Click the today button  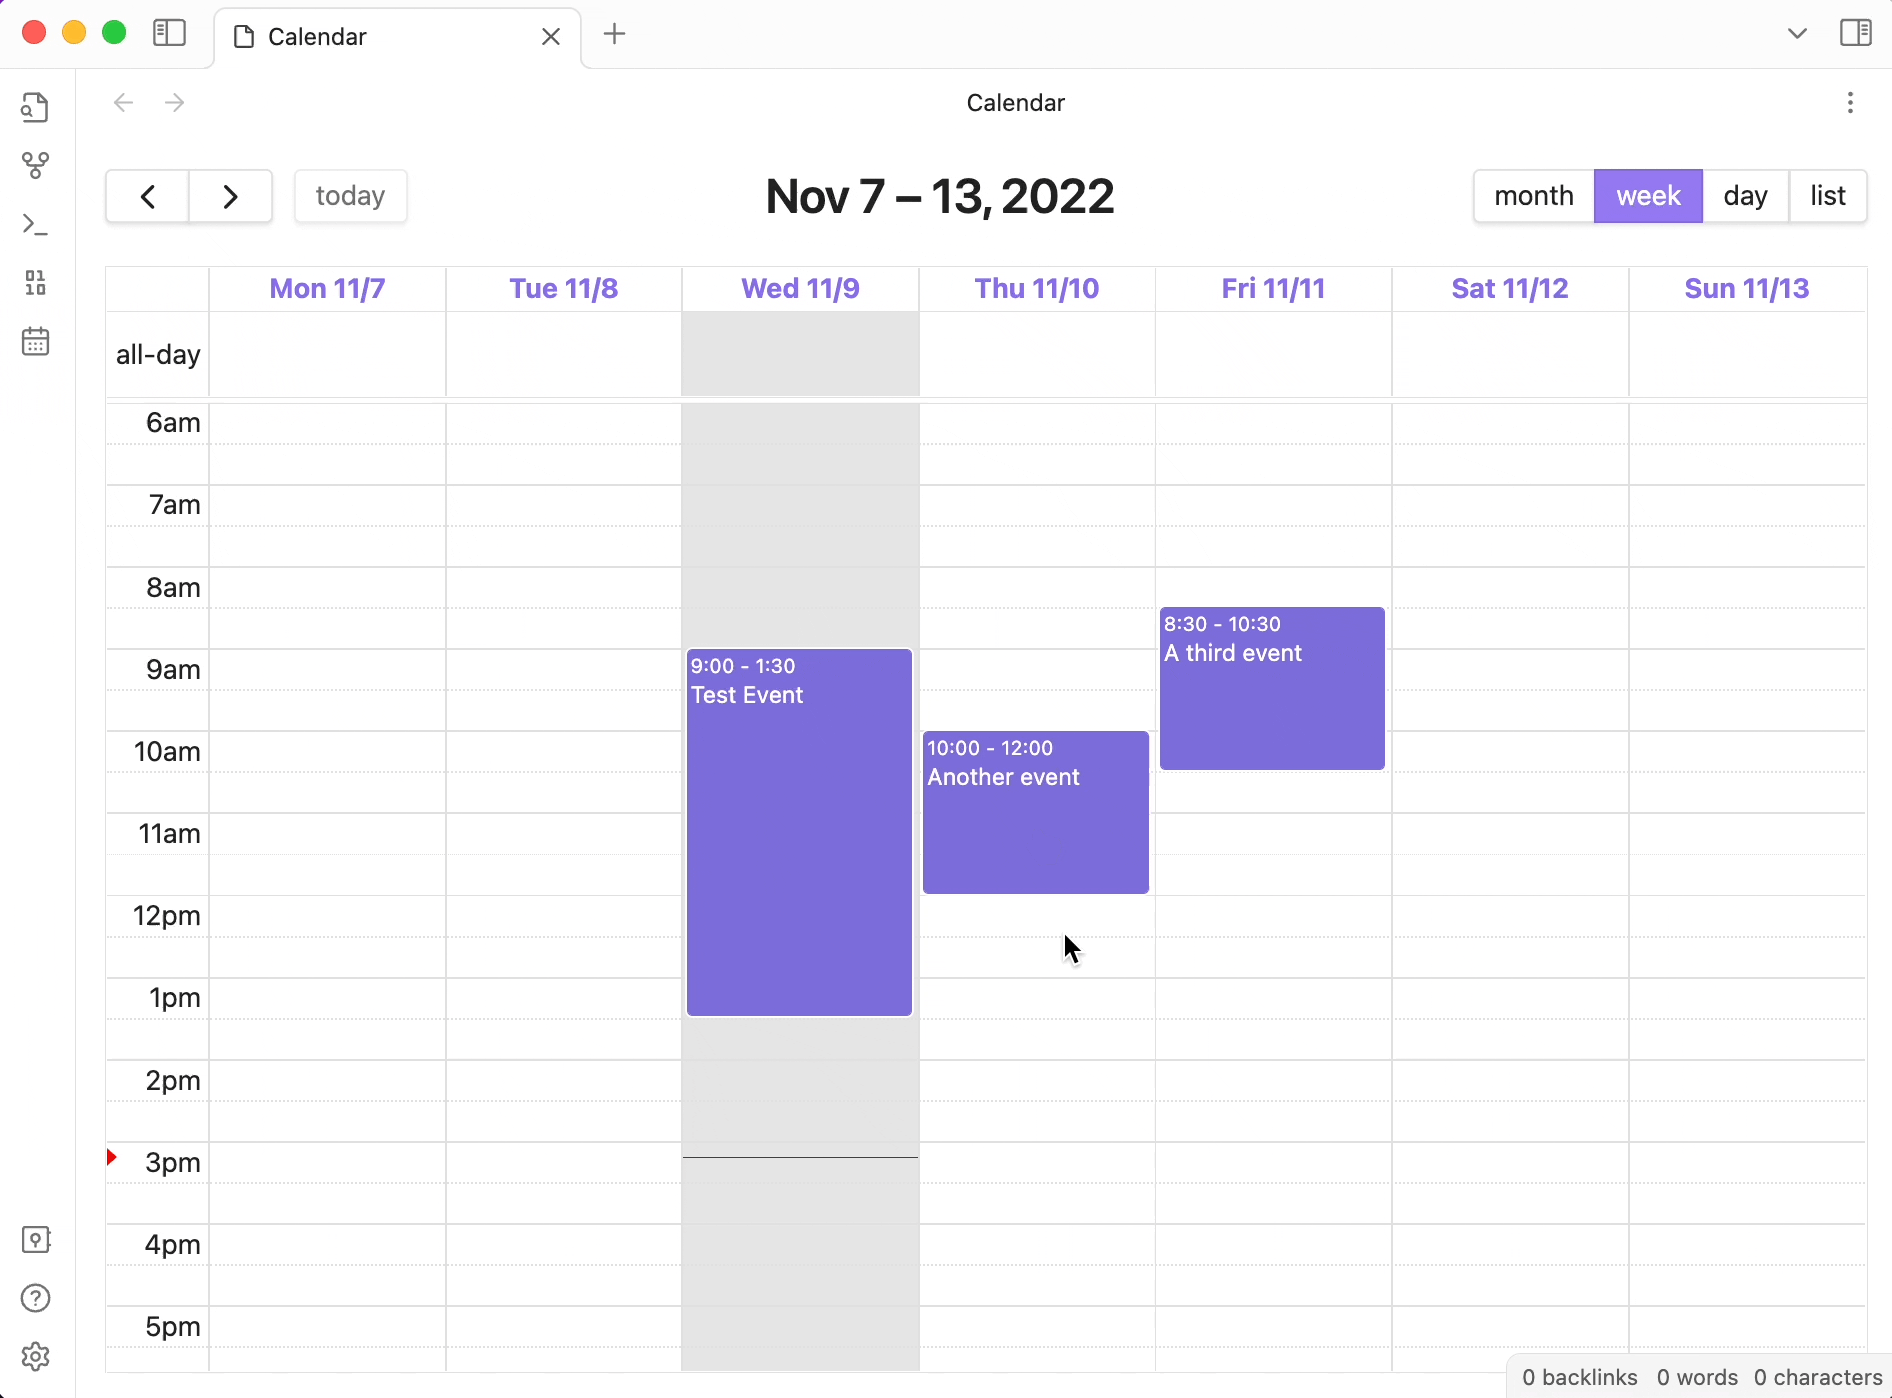point(351,196)
